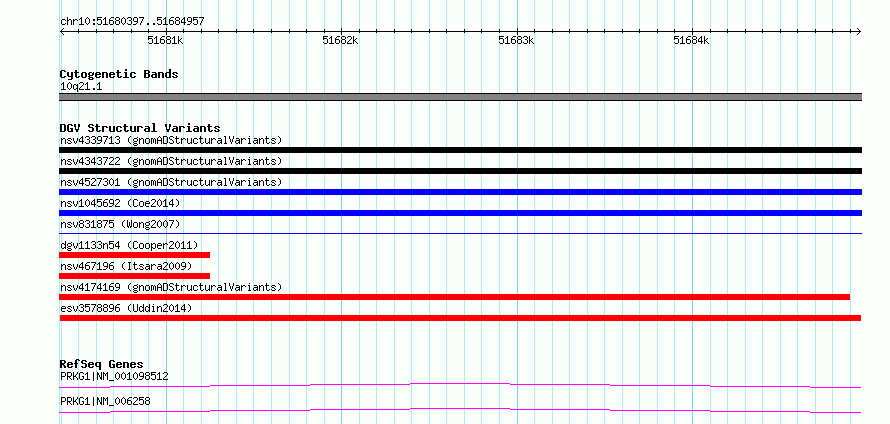Viewport: 890px width, 424px height.
Task: Open variant label esv3578896 (Uddin2014)
Action: click(126, 308)
